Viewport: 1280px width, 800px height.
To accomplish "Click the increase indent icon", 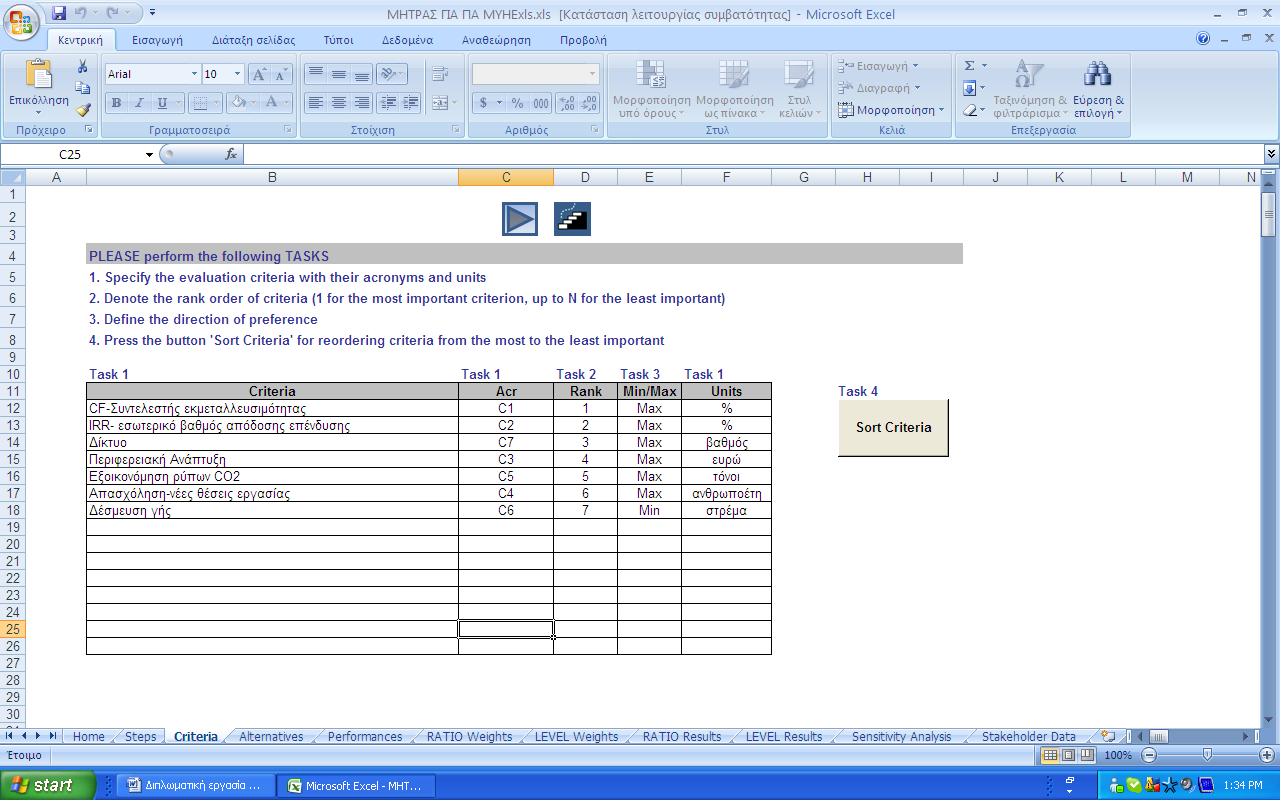I will coord(411,103).
